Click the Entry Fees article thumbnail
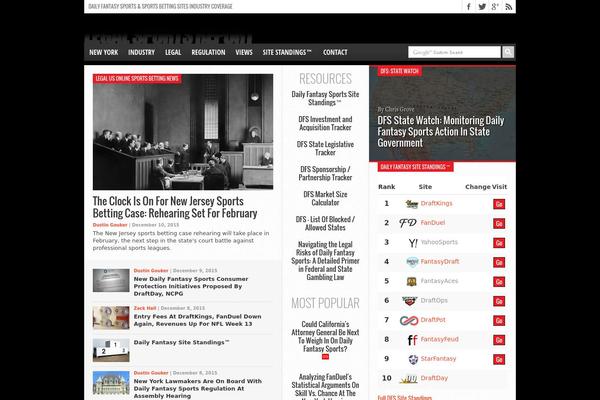The image size is (600, 400). [111, 317]
